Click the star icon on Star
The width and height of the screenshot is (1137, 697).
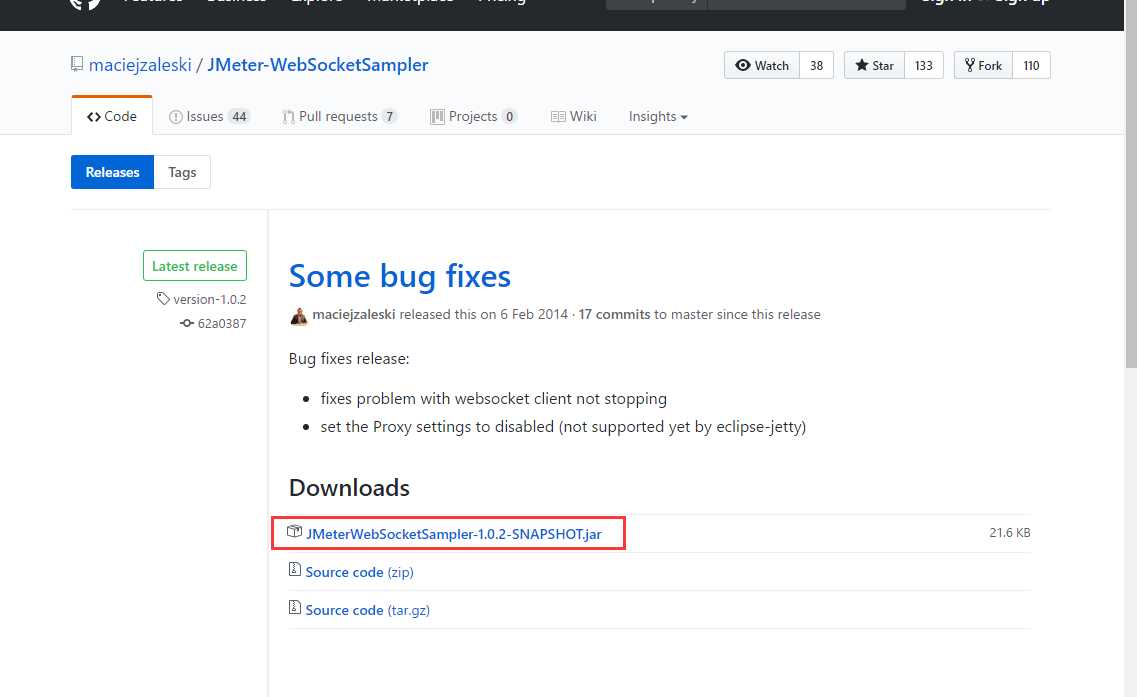click(x=861, y=65)
